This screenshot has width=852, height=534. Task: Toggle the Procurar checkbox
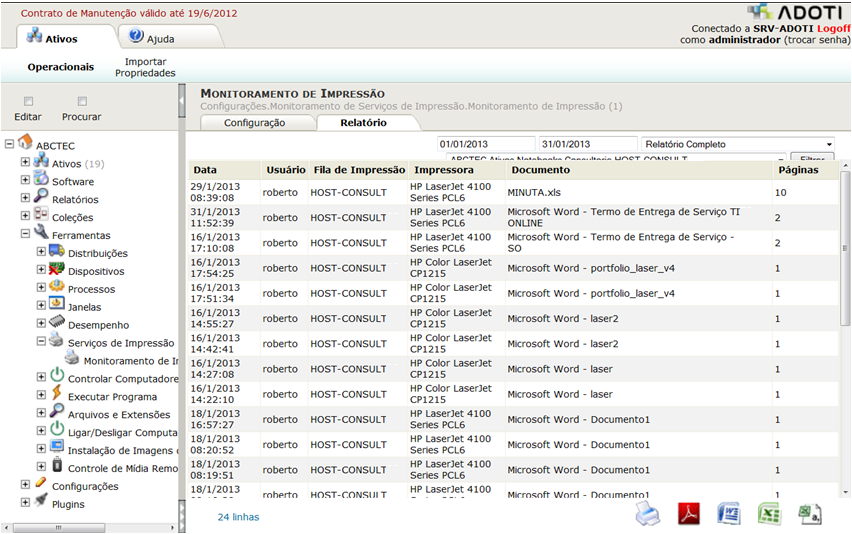(x=82, y=101)
